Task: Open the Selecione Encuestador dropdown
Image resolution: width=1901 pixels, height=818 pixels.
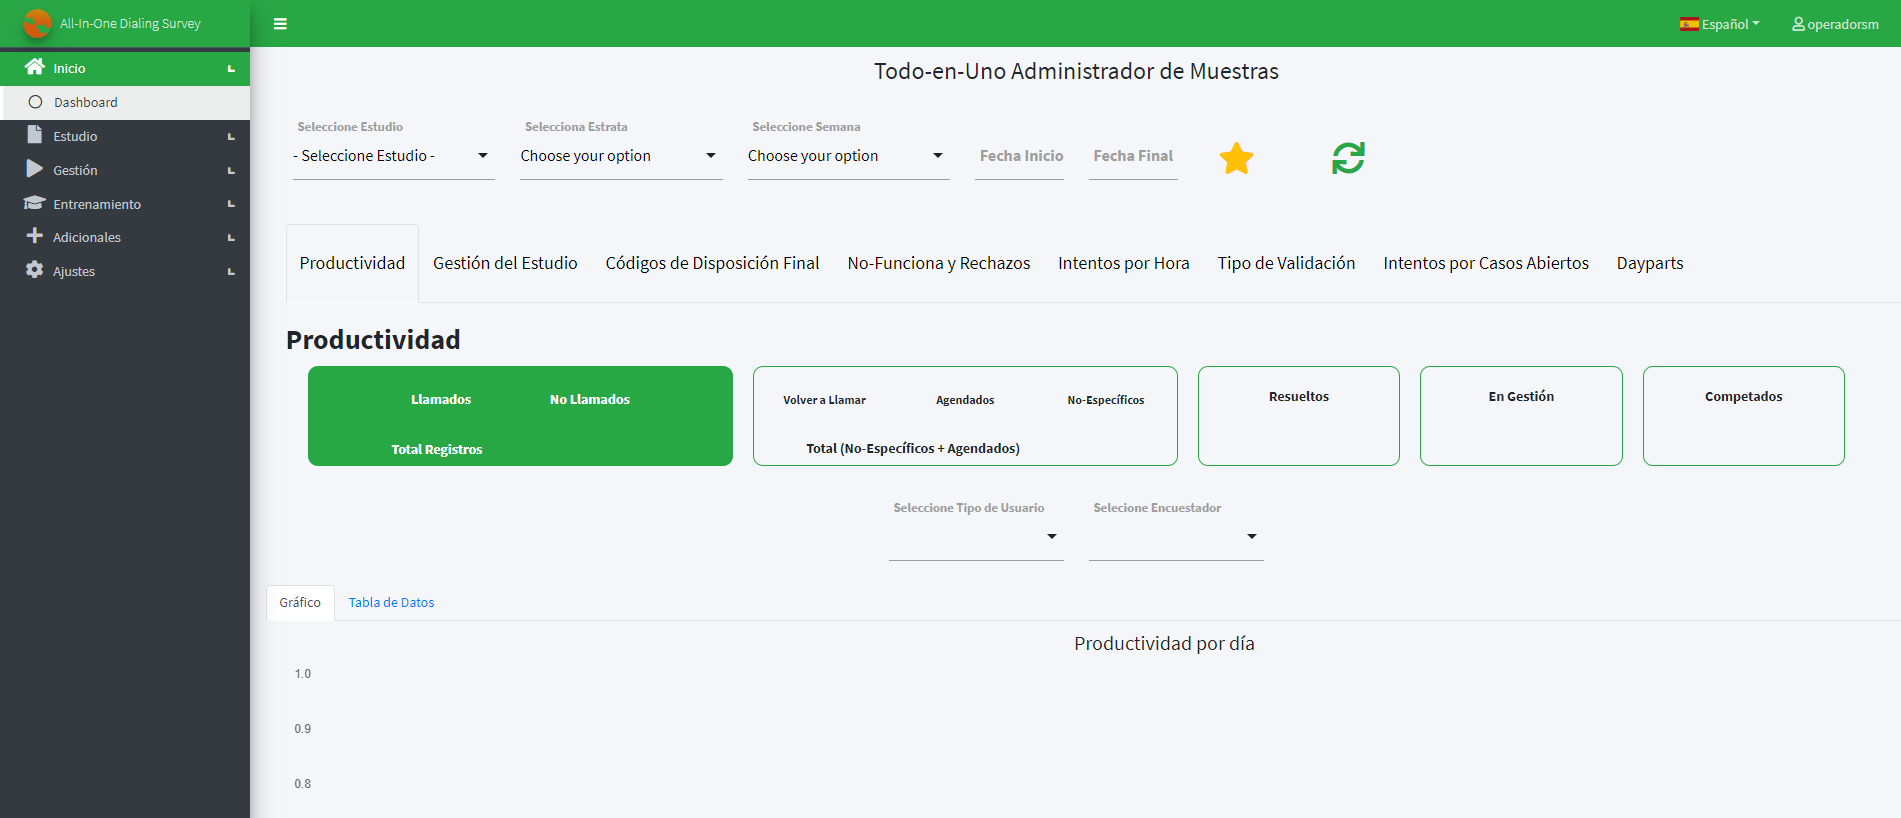Action: coord(1176,537)
